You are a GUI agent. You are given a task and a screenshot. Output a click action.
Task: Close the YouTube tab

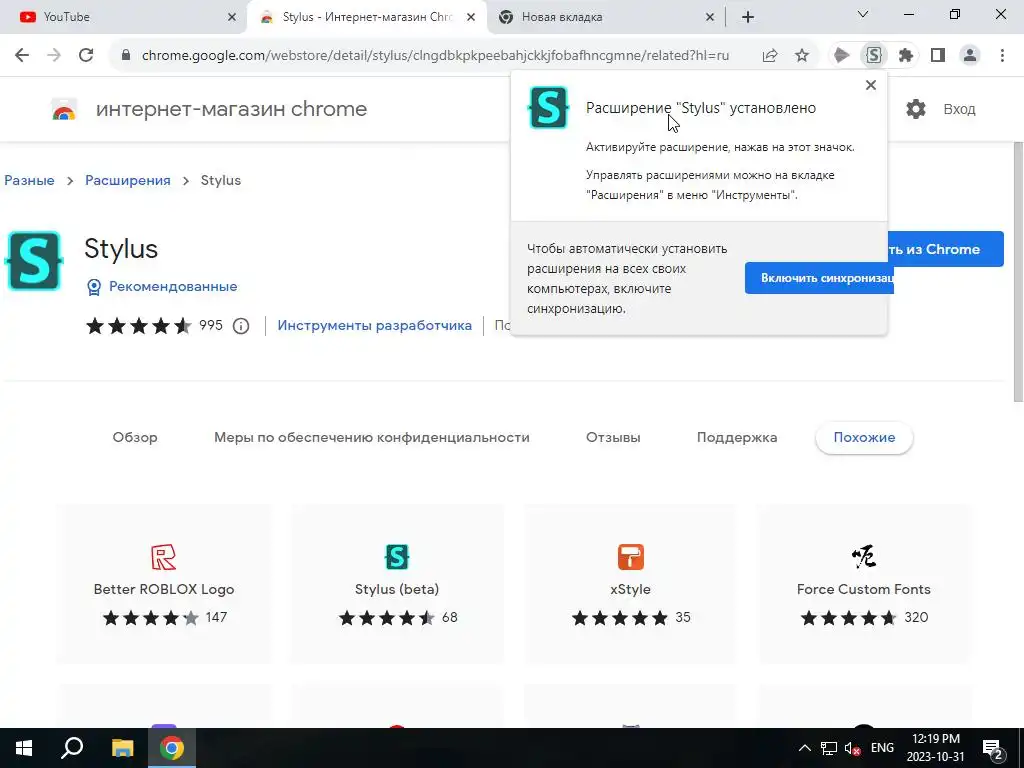231,17
